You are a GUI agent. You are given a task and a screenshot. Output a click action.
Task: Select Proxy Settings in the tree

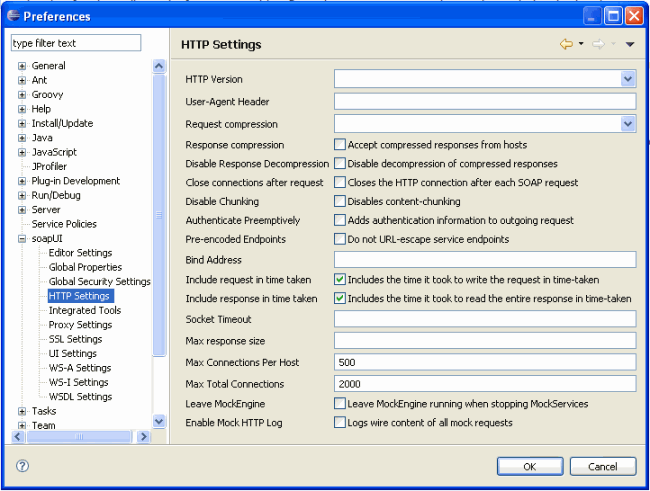[80, 325]
